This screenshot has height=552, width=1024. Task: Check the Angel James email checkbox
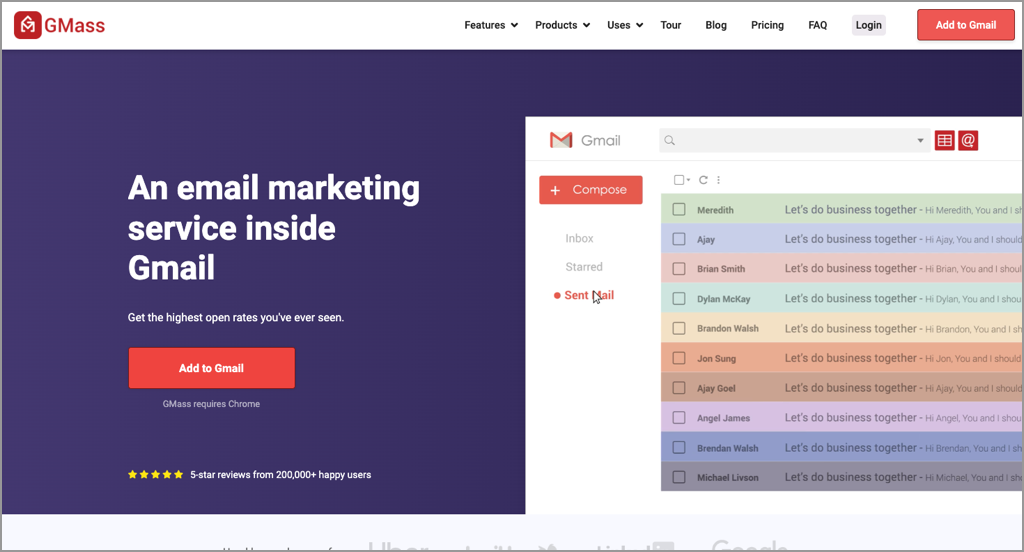click(x=679, y=417)
